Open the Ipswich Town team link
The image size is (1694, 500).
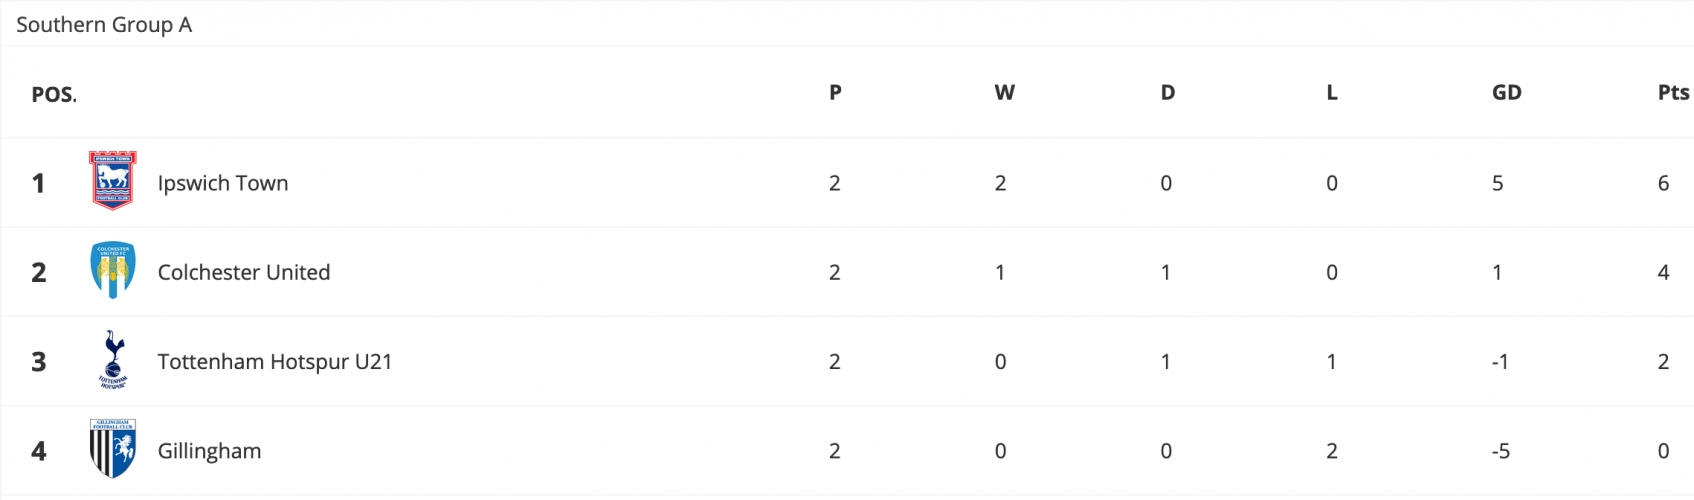pos(223,183)
